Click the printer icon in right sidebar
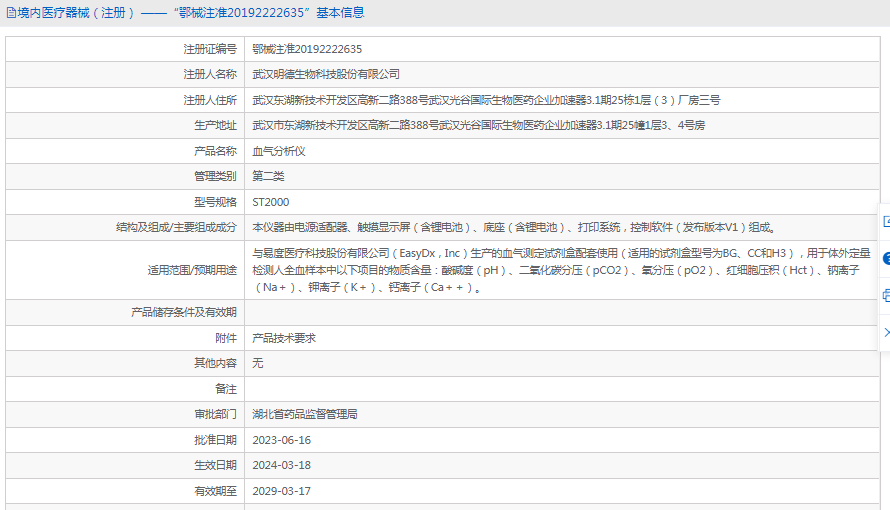Image resolution: width=890 pixels, height=510 pixels. pos(886,295)
